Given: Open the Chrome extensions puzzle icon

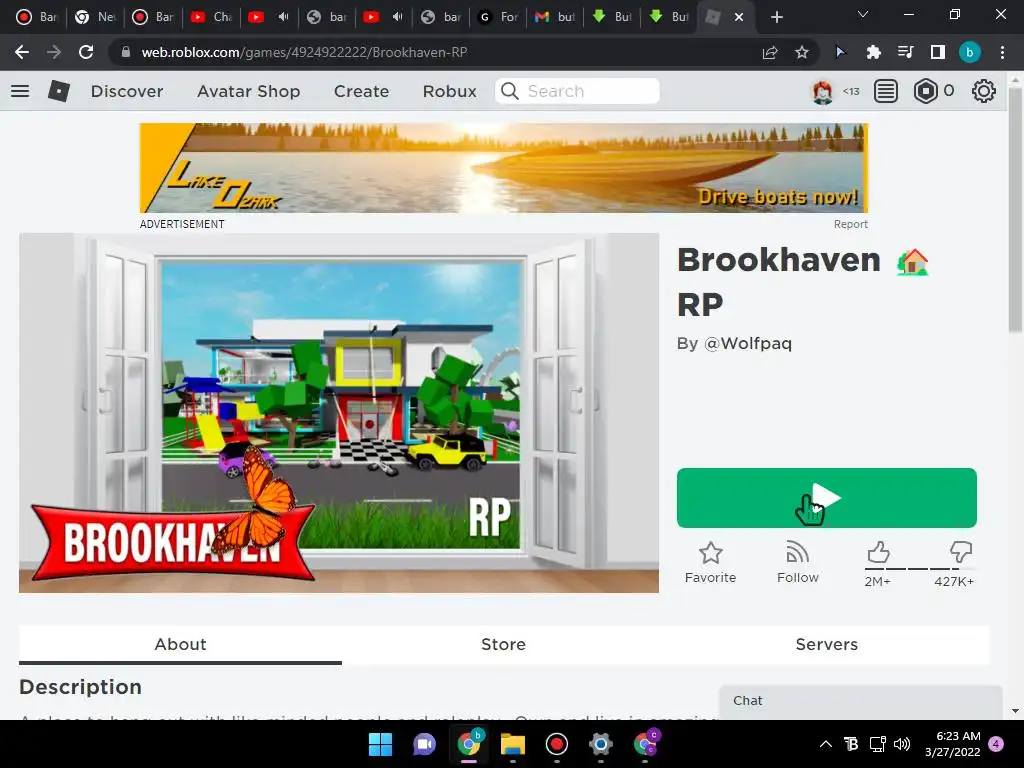Looking at the screenshot, I should [873, 52].
